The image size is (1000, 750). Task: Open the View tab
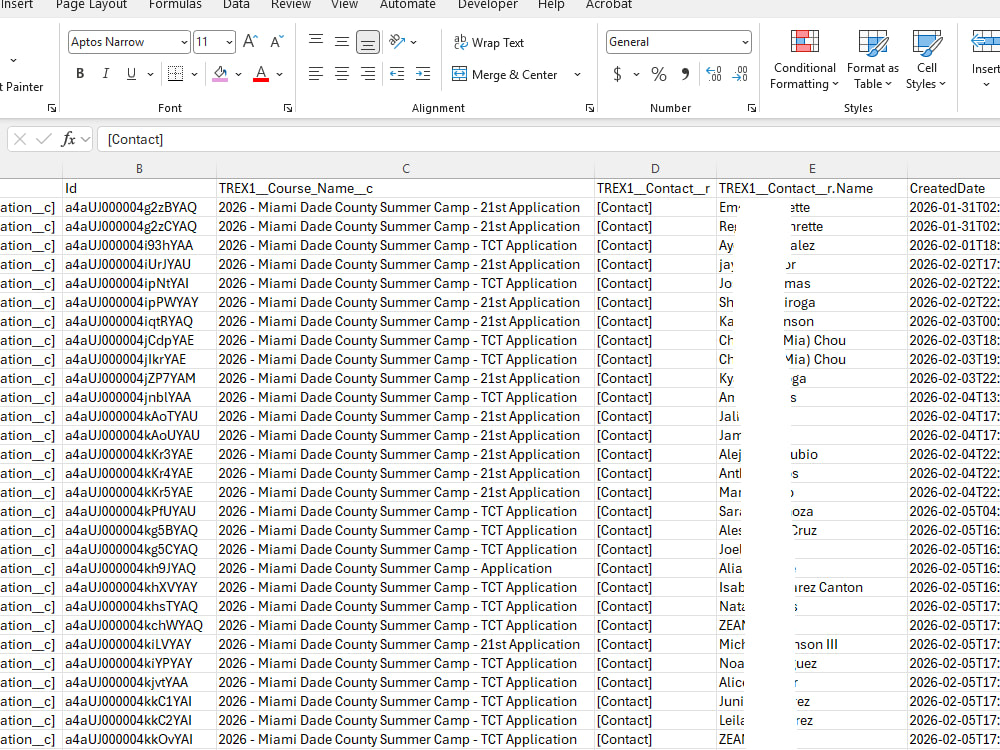[344, 4]
